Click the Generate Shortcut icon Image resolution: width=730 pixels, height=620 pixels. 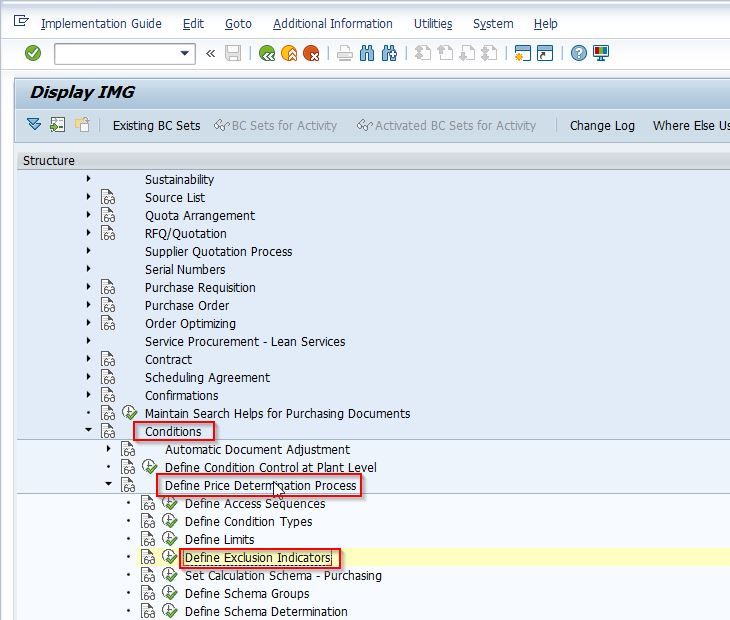click(x=545, y=54)
